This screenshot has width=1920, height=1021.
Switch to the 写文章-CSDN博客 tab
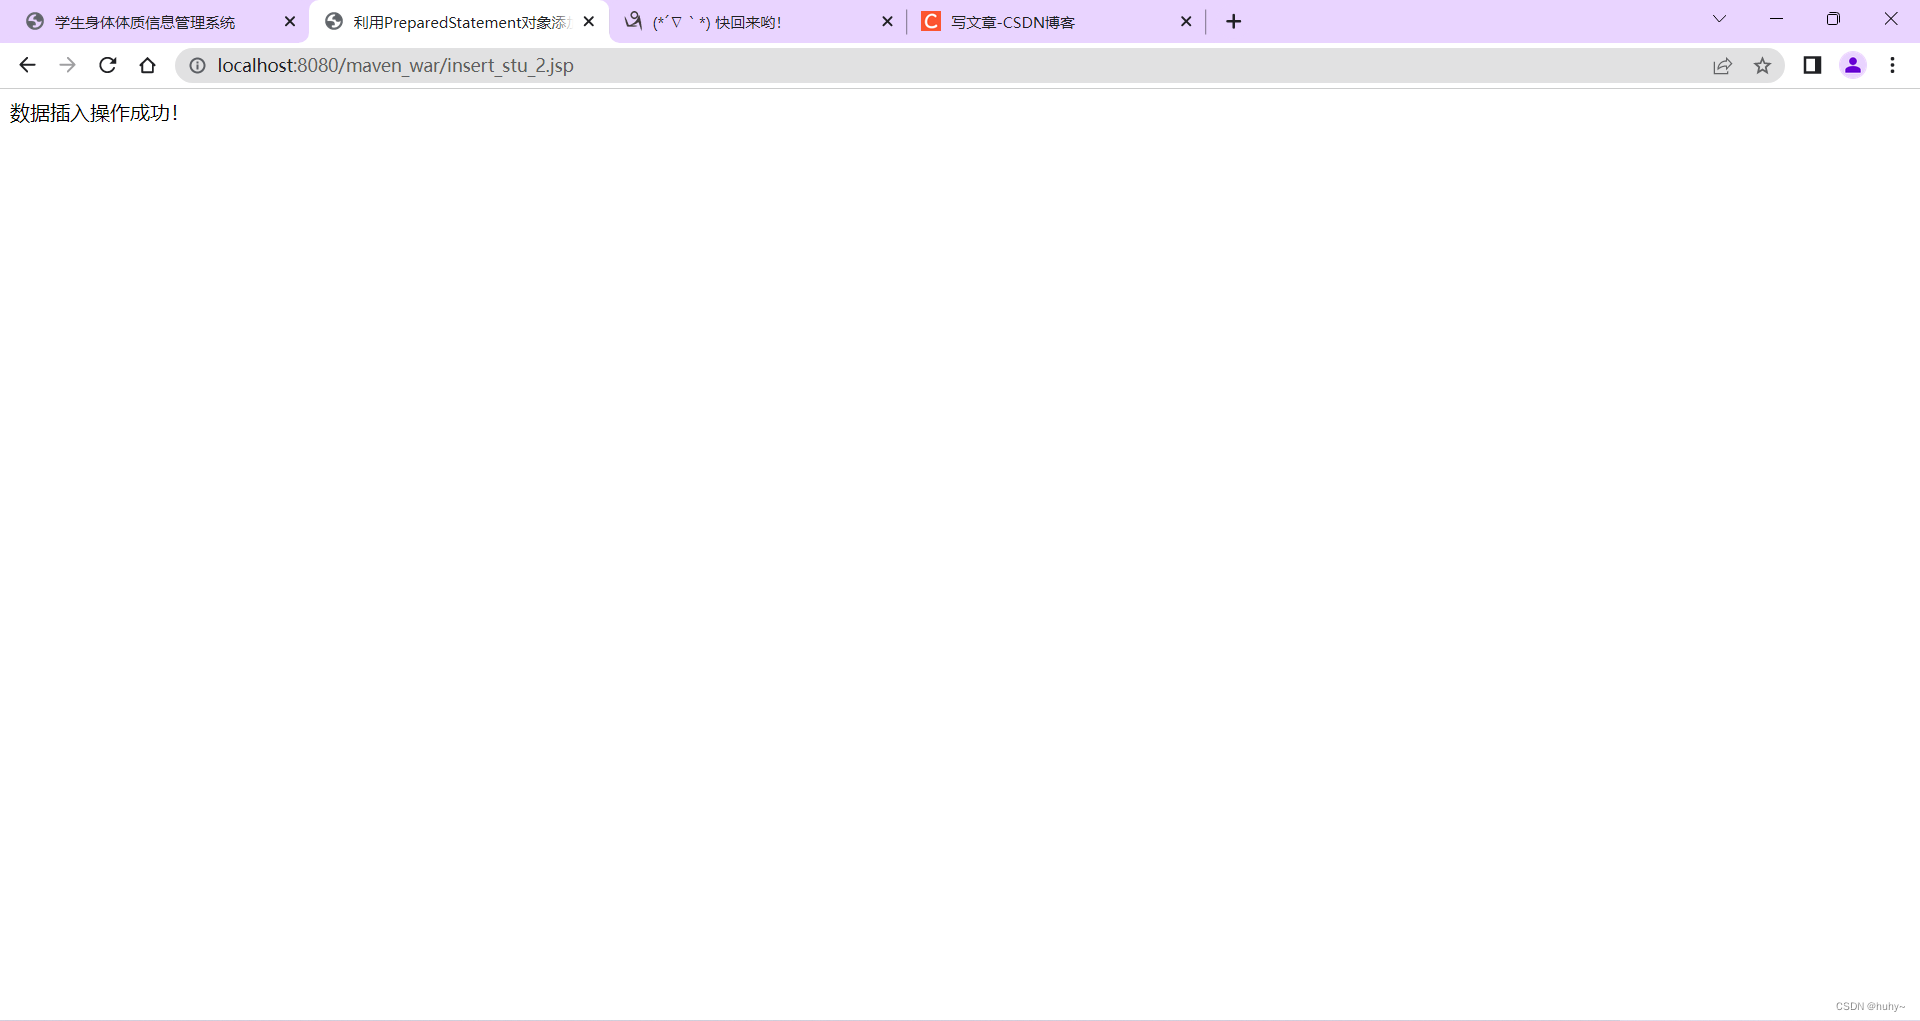(1055, 22)
